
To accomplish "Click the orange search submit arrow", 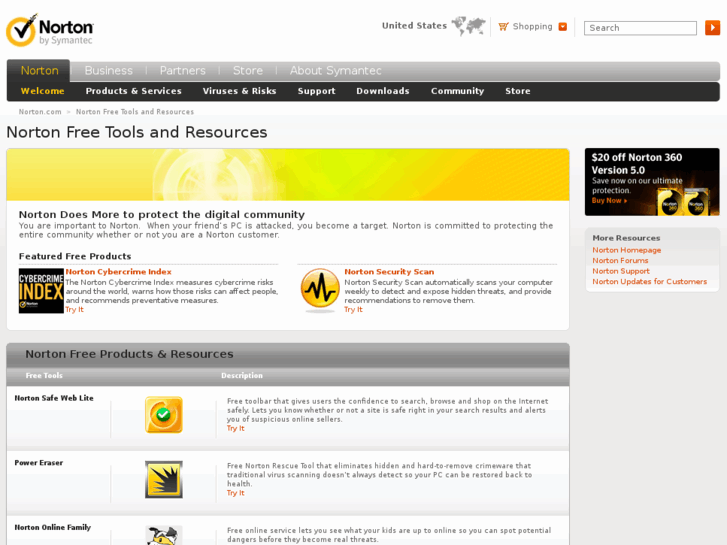I will point(712,28).
